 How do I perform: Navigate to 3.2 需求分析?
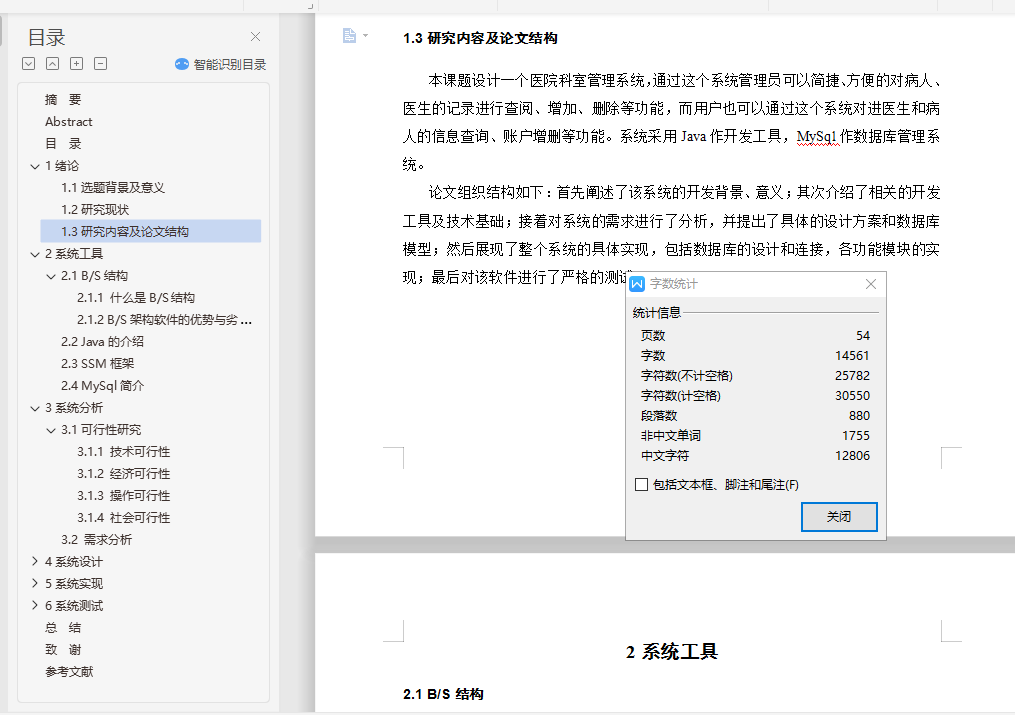[x=96, y=540]
